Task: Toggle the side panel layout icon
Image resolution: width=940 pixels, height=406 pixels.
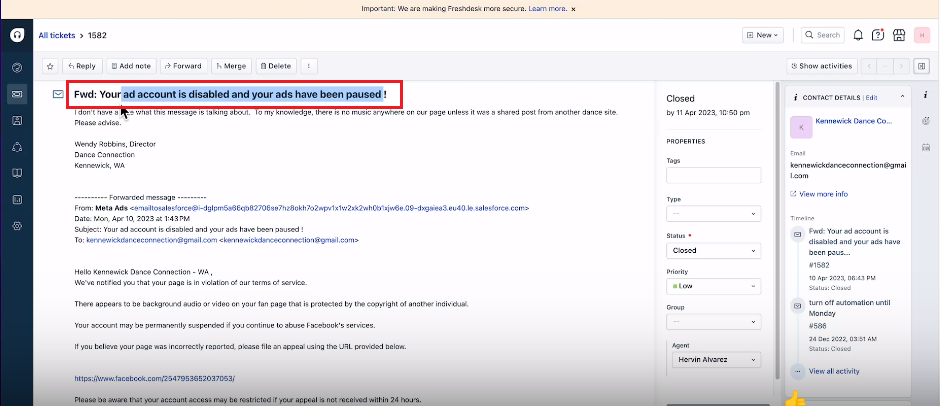Action: point(921,66)
